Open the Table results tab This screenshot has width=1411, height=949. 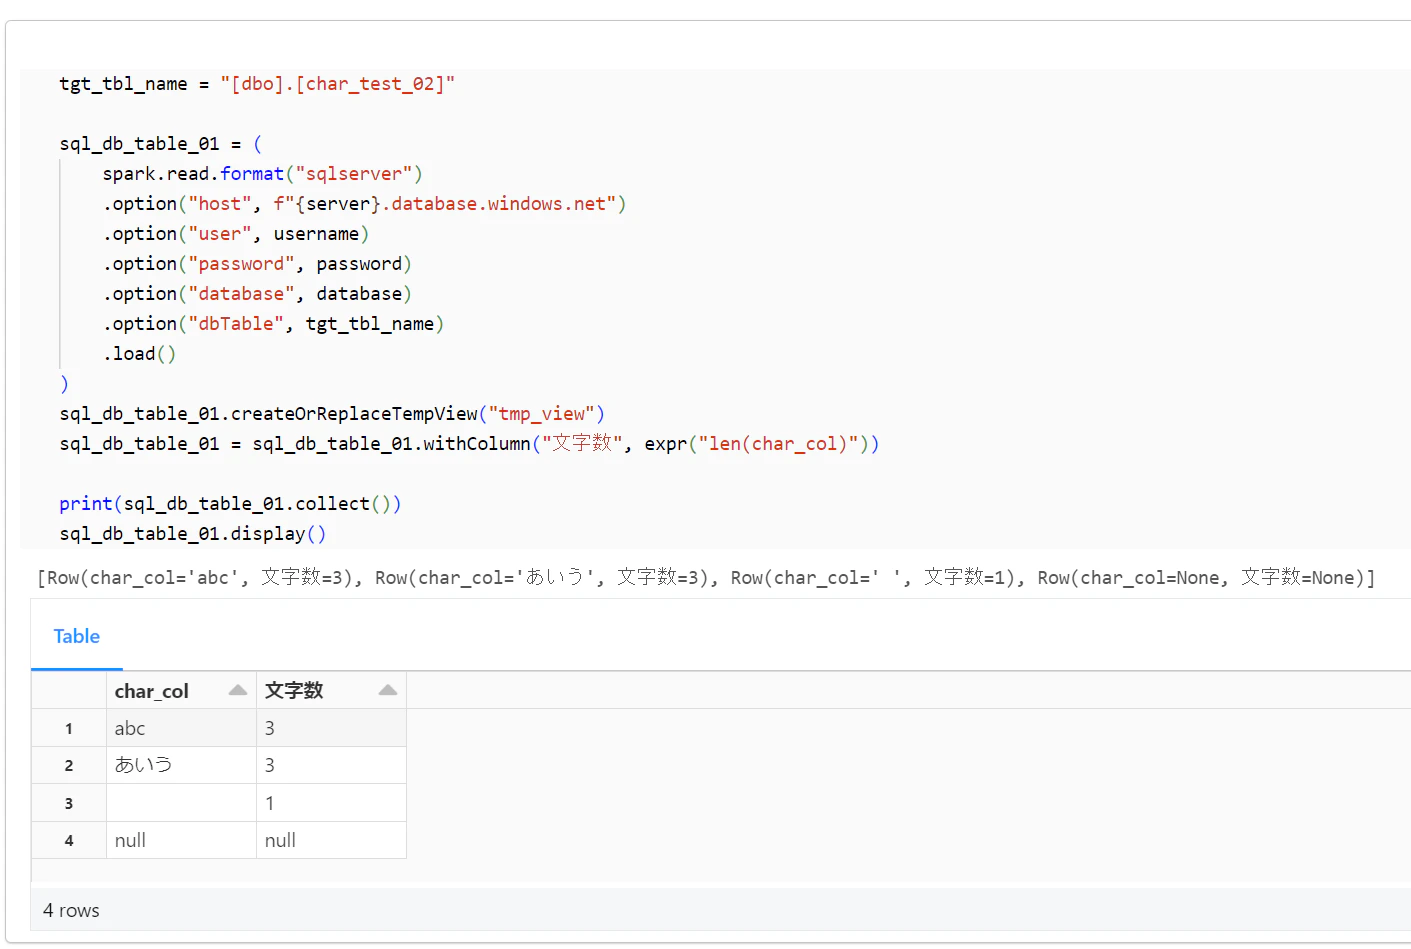point(77,636)
